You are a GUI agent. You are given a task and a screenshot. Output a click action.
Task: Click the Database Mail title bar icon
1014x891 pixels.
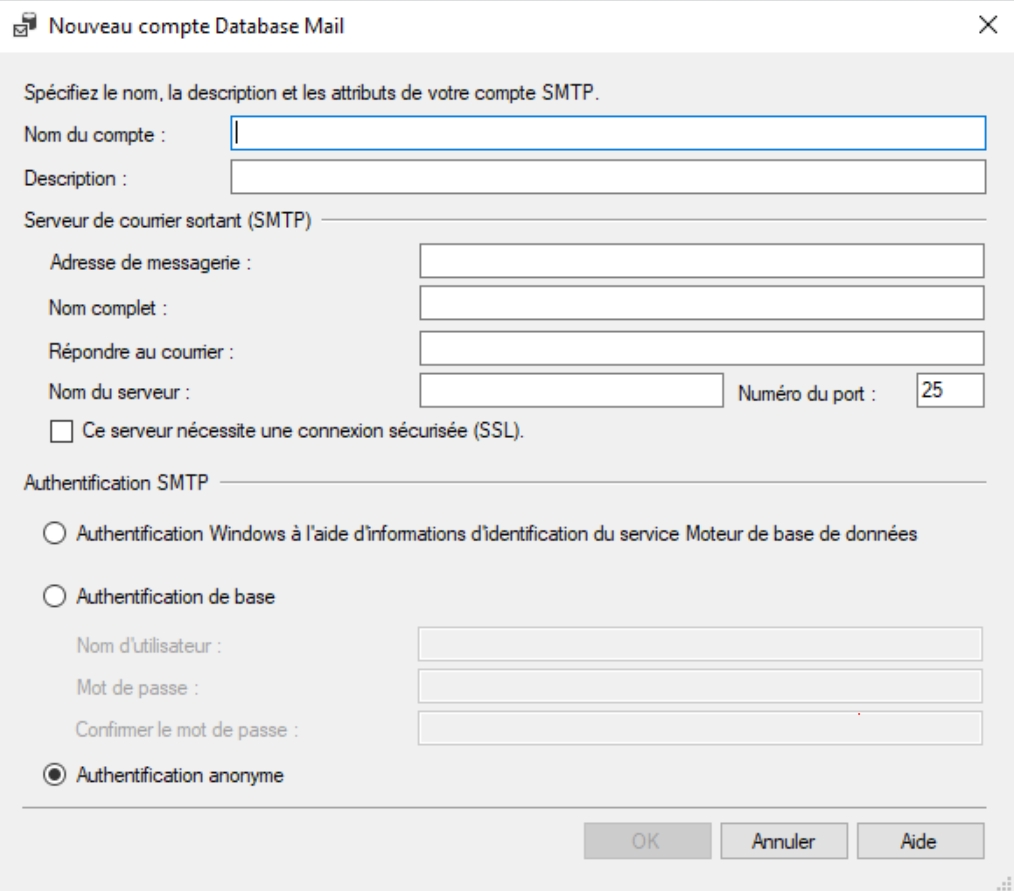(x=21, y=26)
